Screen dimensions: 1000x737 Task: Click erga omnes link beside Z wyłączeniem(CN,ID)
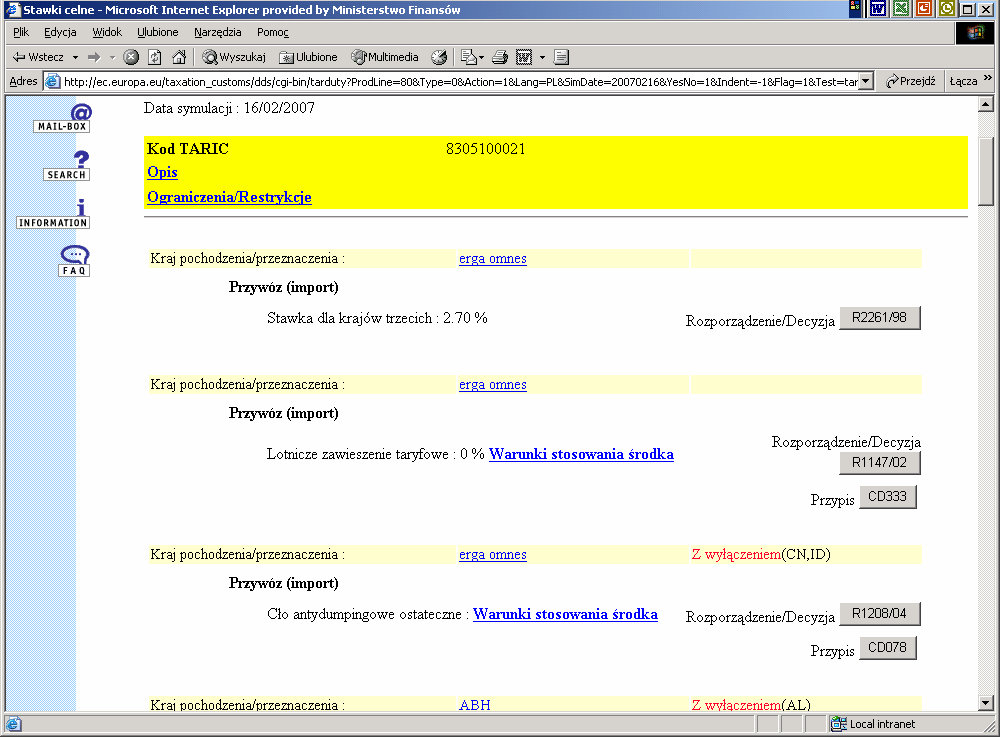point(493,555)
